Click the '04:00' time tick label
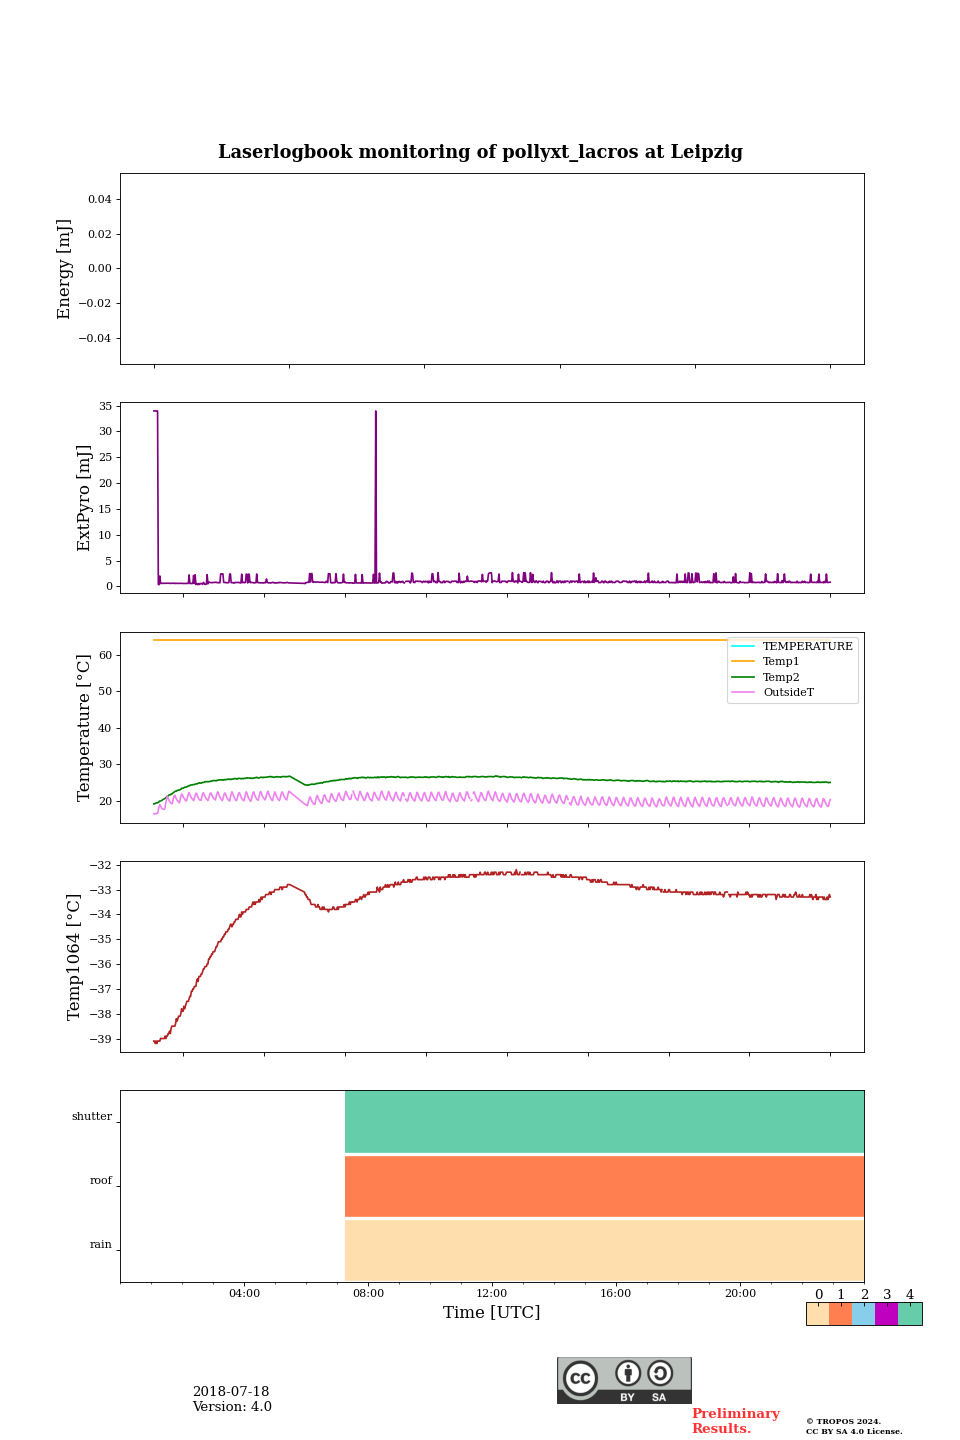960x1440 pixels. (244, 1293)
